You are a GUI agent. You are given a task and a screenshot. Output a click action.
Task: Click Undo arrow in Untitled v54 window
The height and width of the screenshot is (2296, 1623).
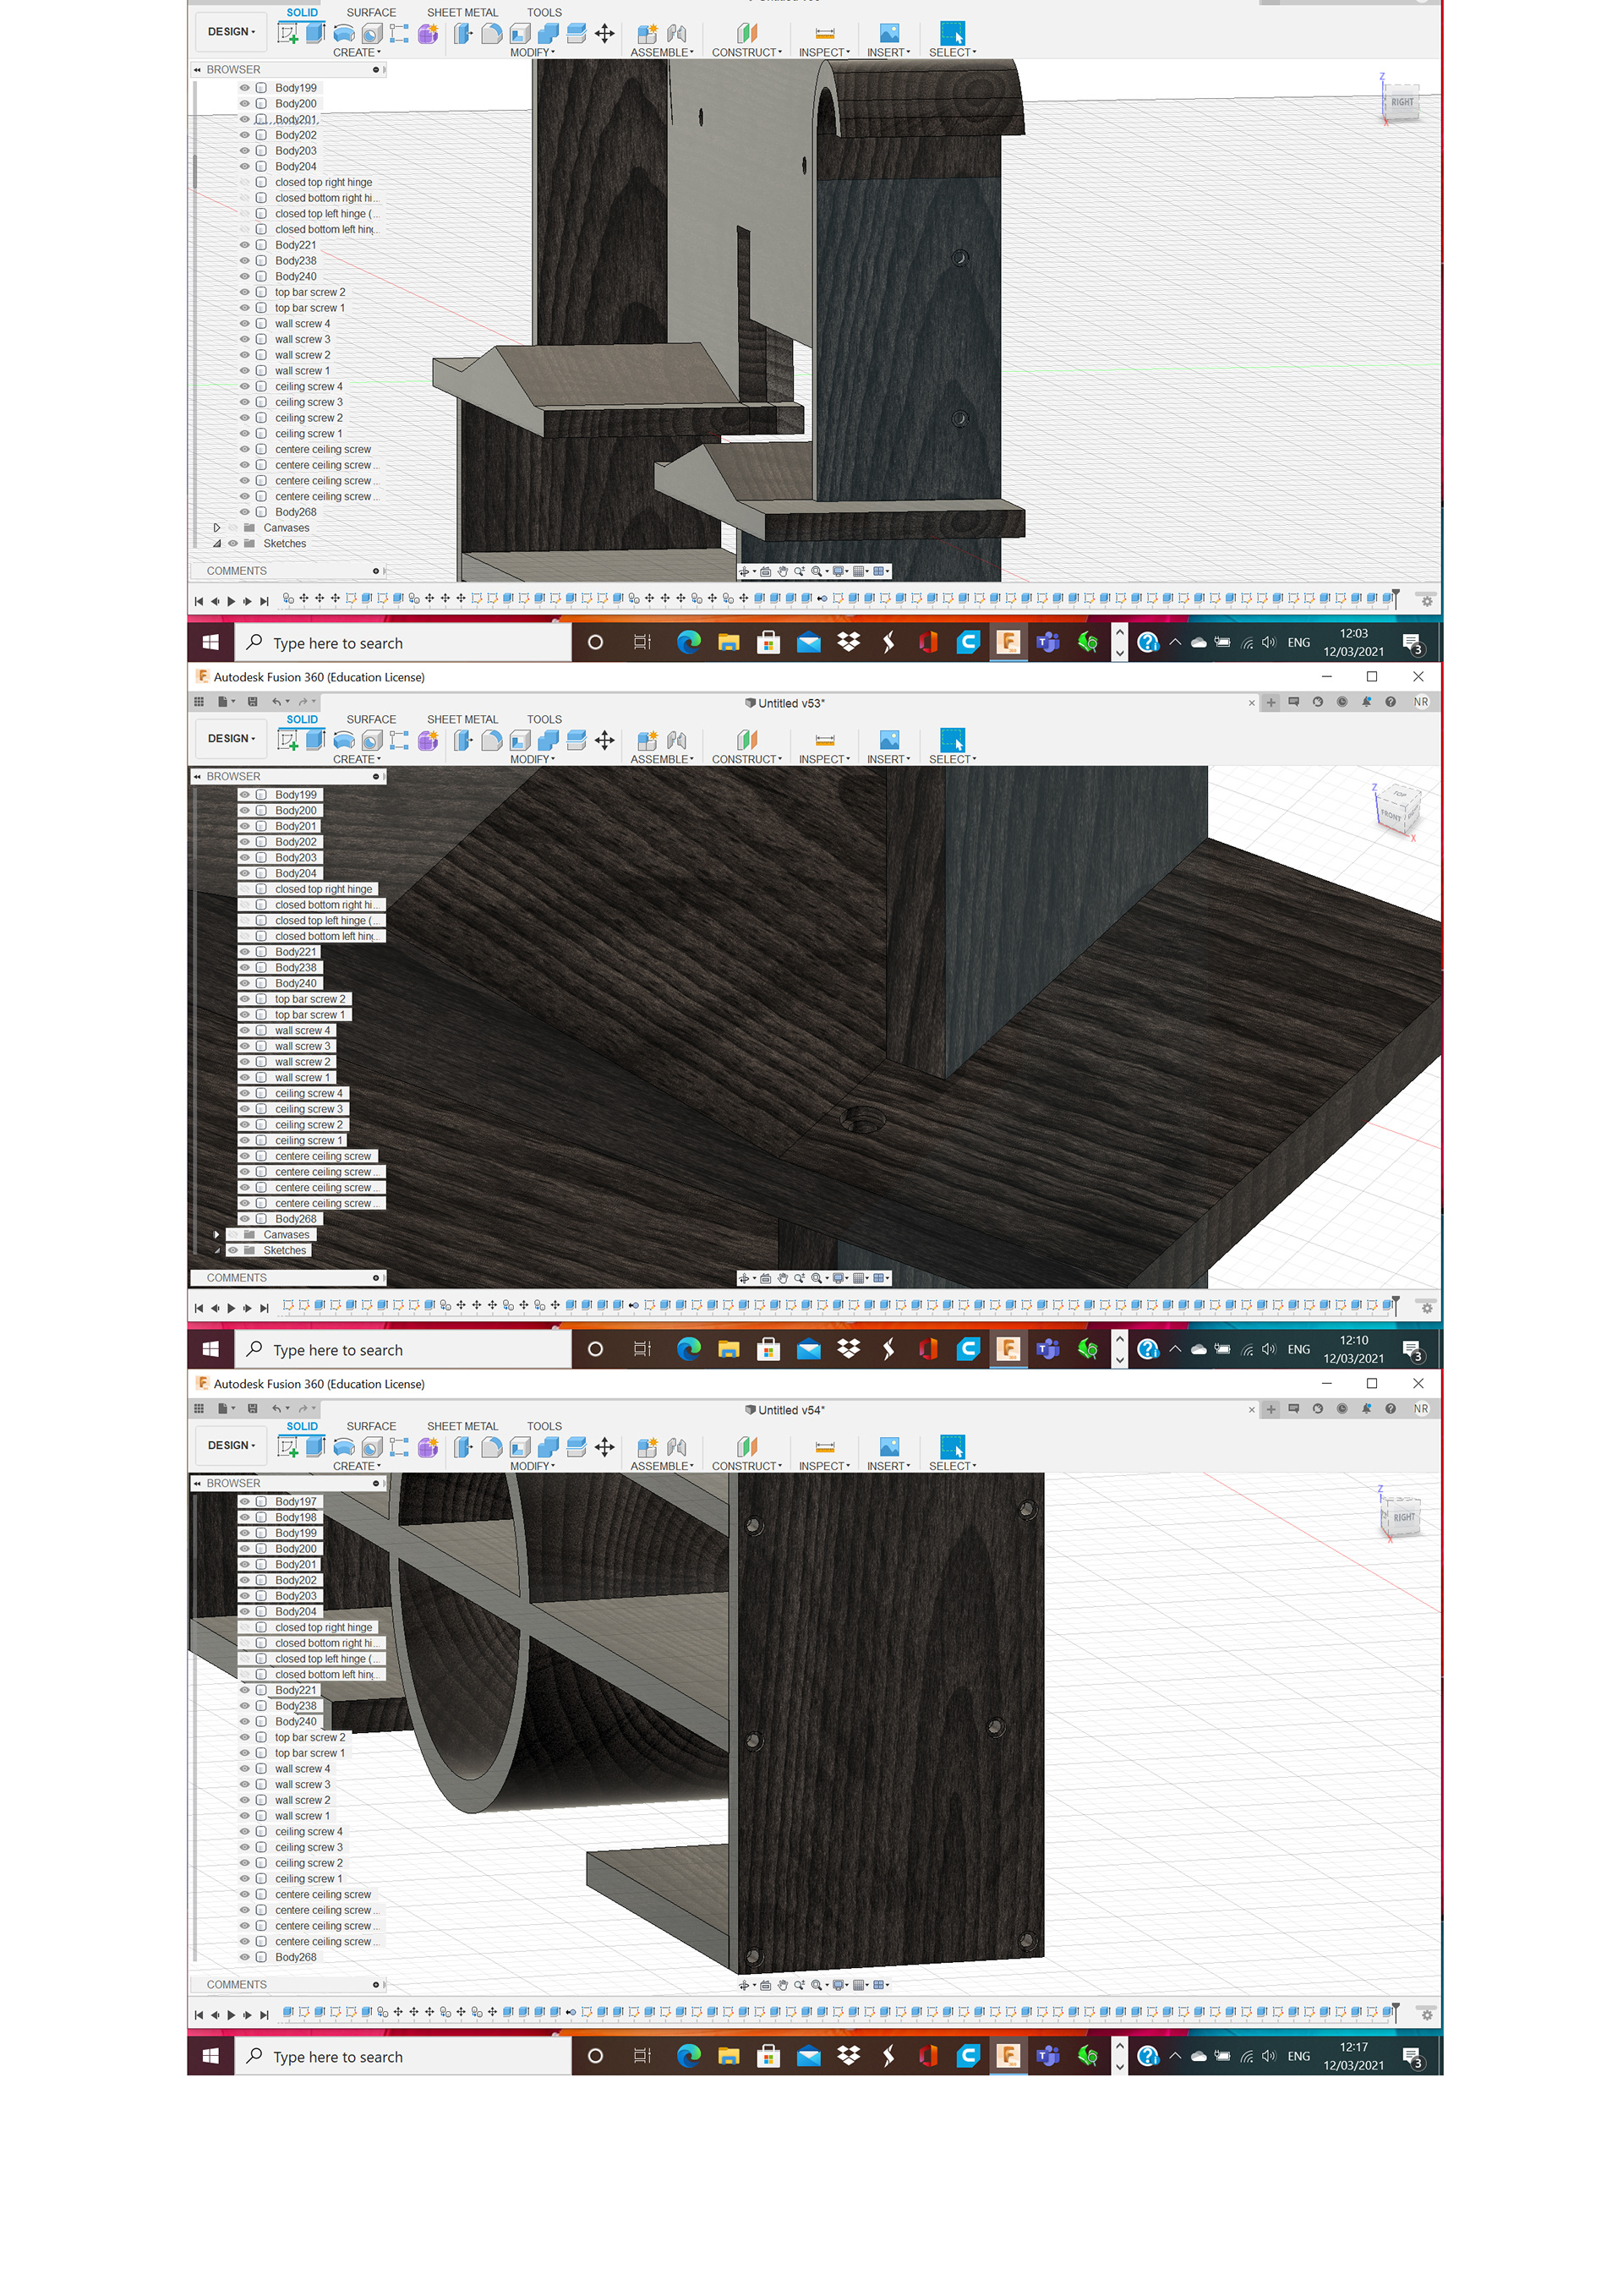coord(277,1409)
